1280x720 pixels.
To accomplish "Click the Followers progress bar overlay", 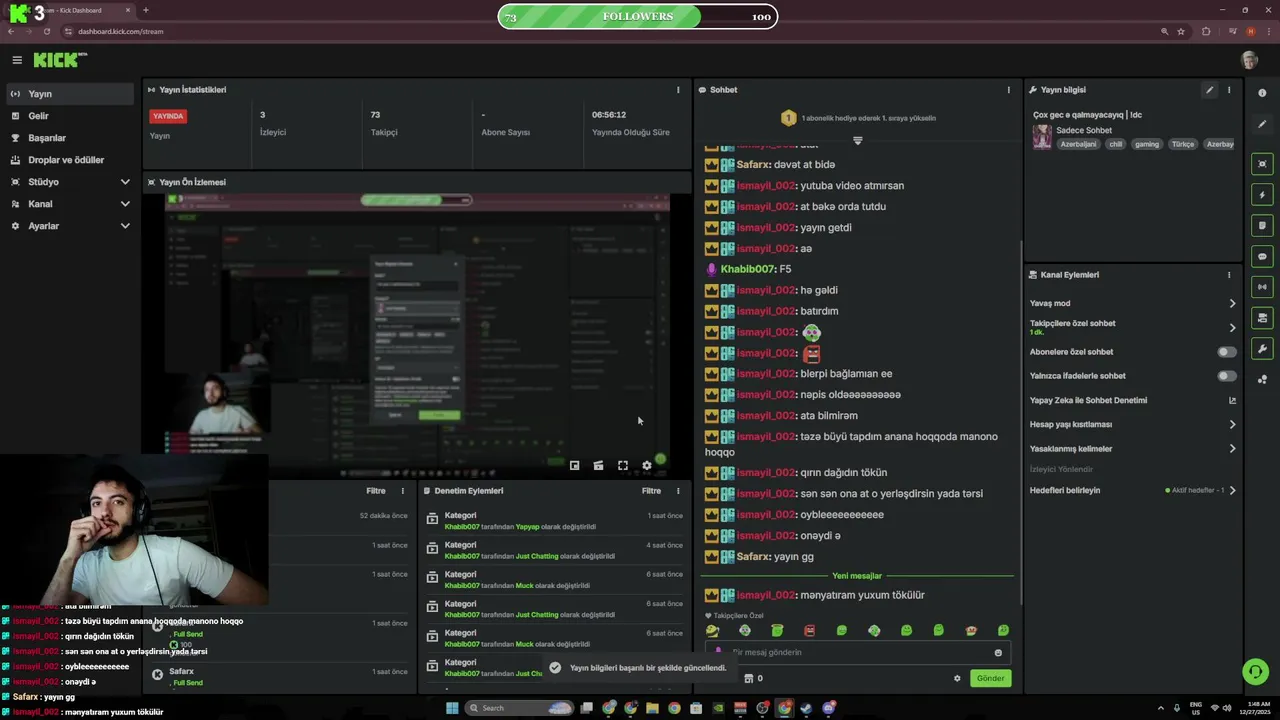I will [x=638, y=16].
